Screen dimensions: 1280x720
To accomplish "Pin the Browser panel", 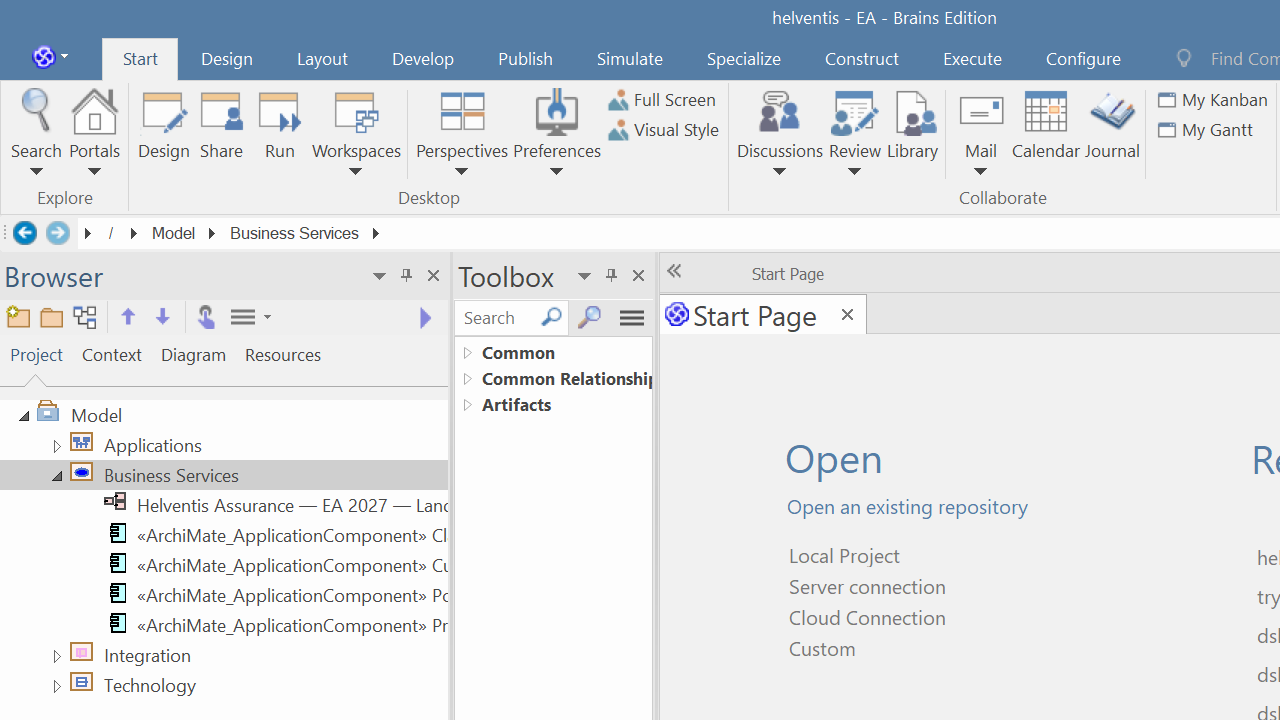I will click(406, 276).
